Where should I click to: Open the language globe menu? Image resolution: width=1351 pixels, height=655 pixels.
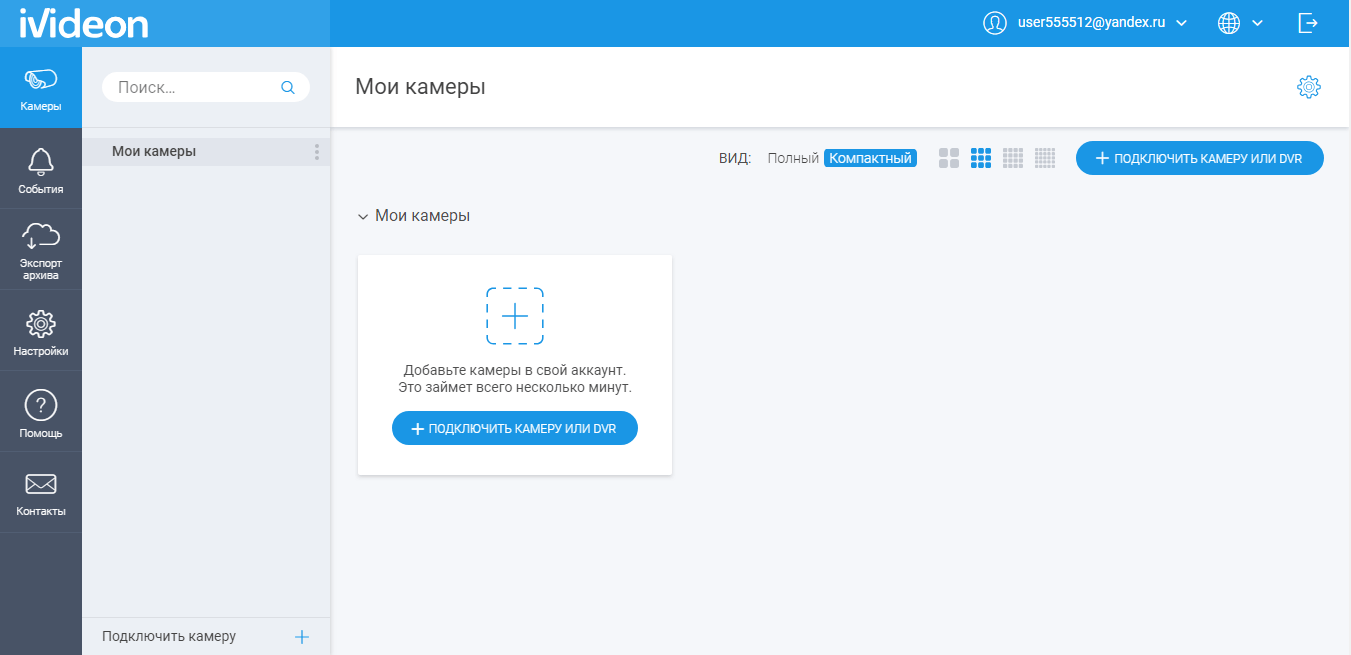[1240, 23]
